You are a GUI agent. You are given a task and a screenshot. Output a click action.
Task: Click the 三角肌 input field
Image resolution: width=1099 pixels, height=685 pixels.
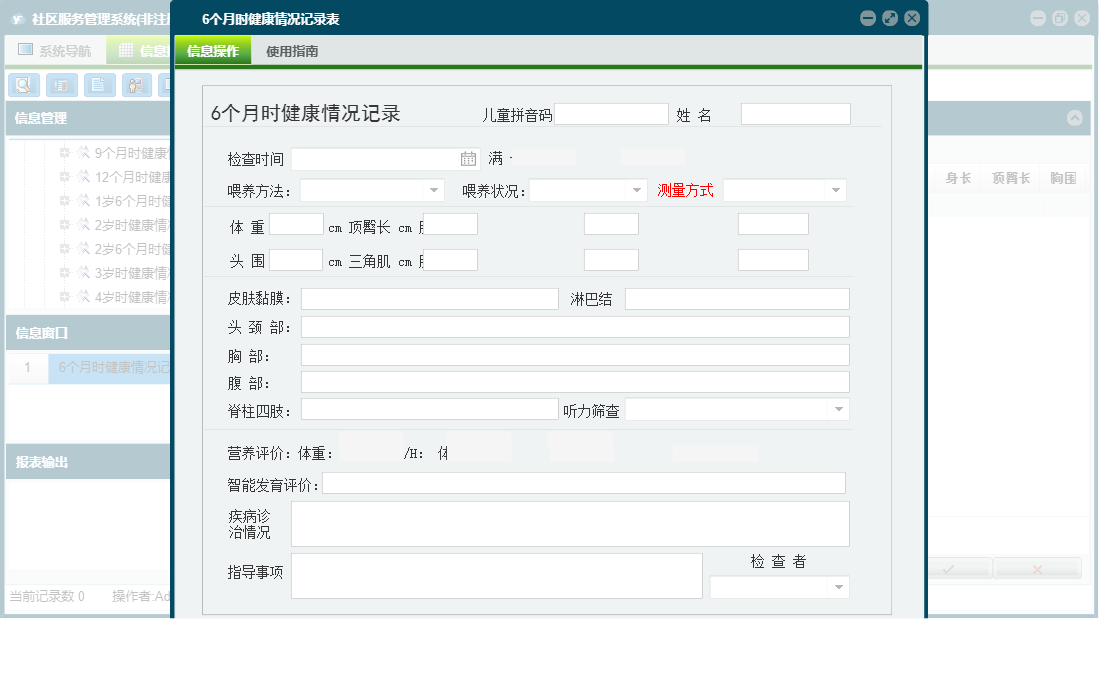(451, 260)
